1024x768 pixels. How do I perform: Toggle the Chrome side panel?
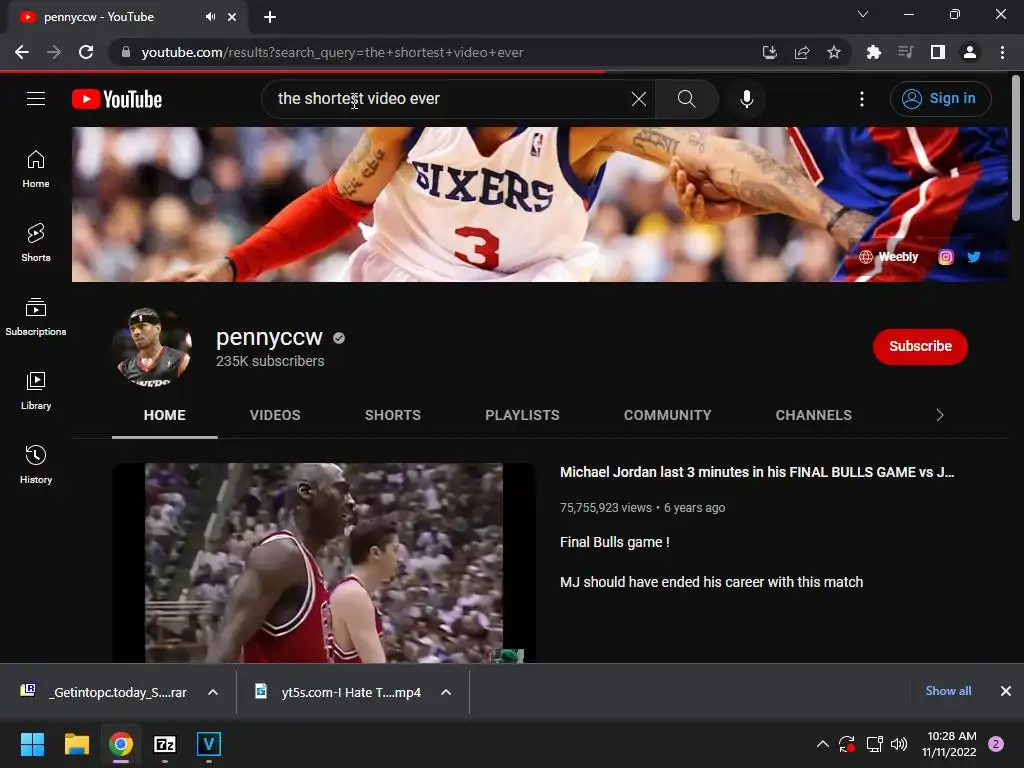tap(938, 52)
